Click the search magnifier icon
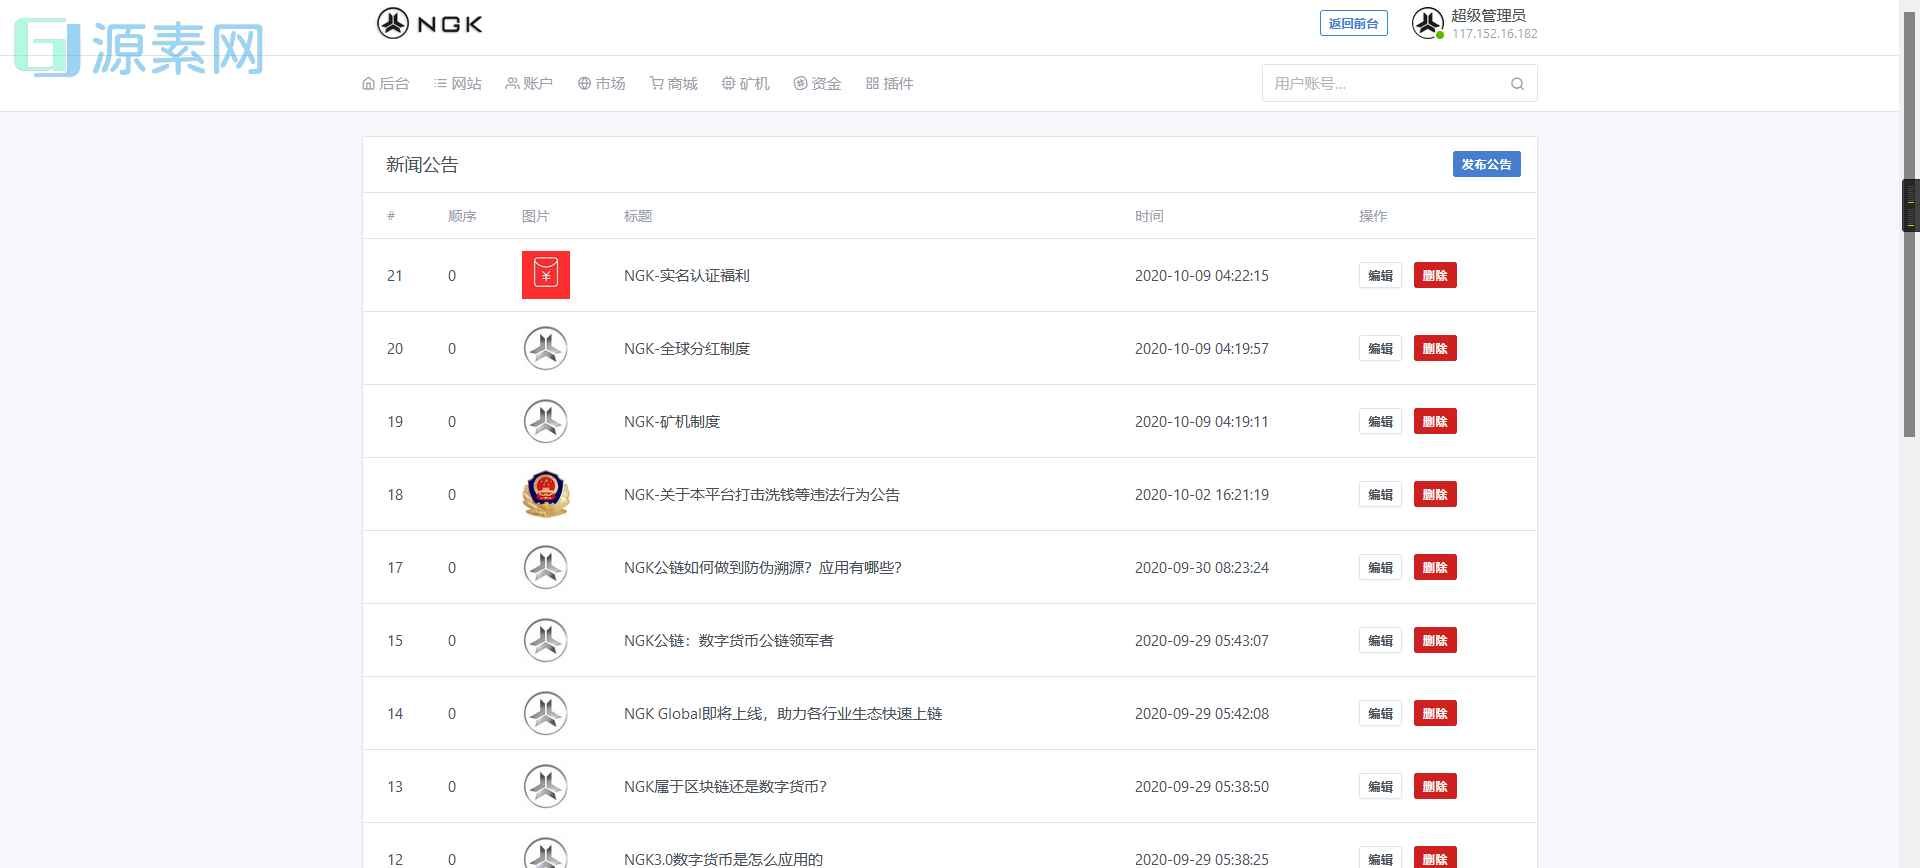This screenshot has width=1920, height=868. point(1517,84)
